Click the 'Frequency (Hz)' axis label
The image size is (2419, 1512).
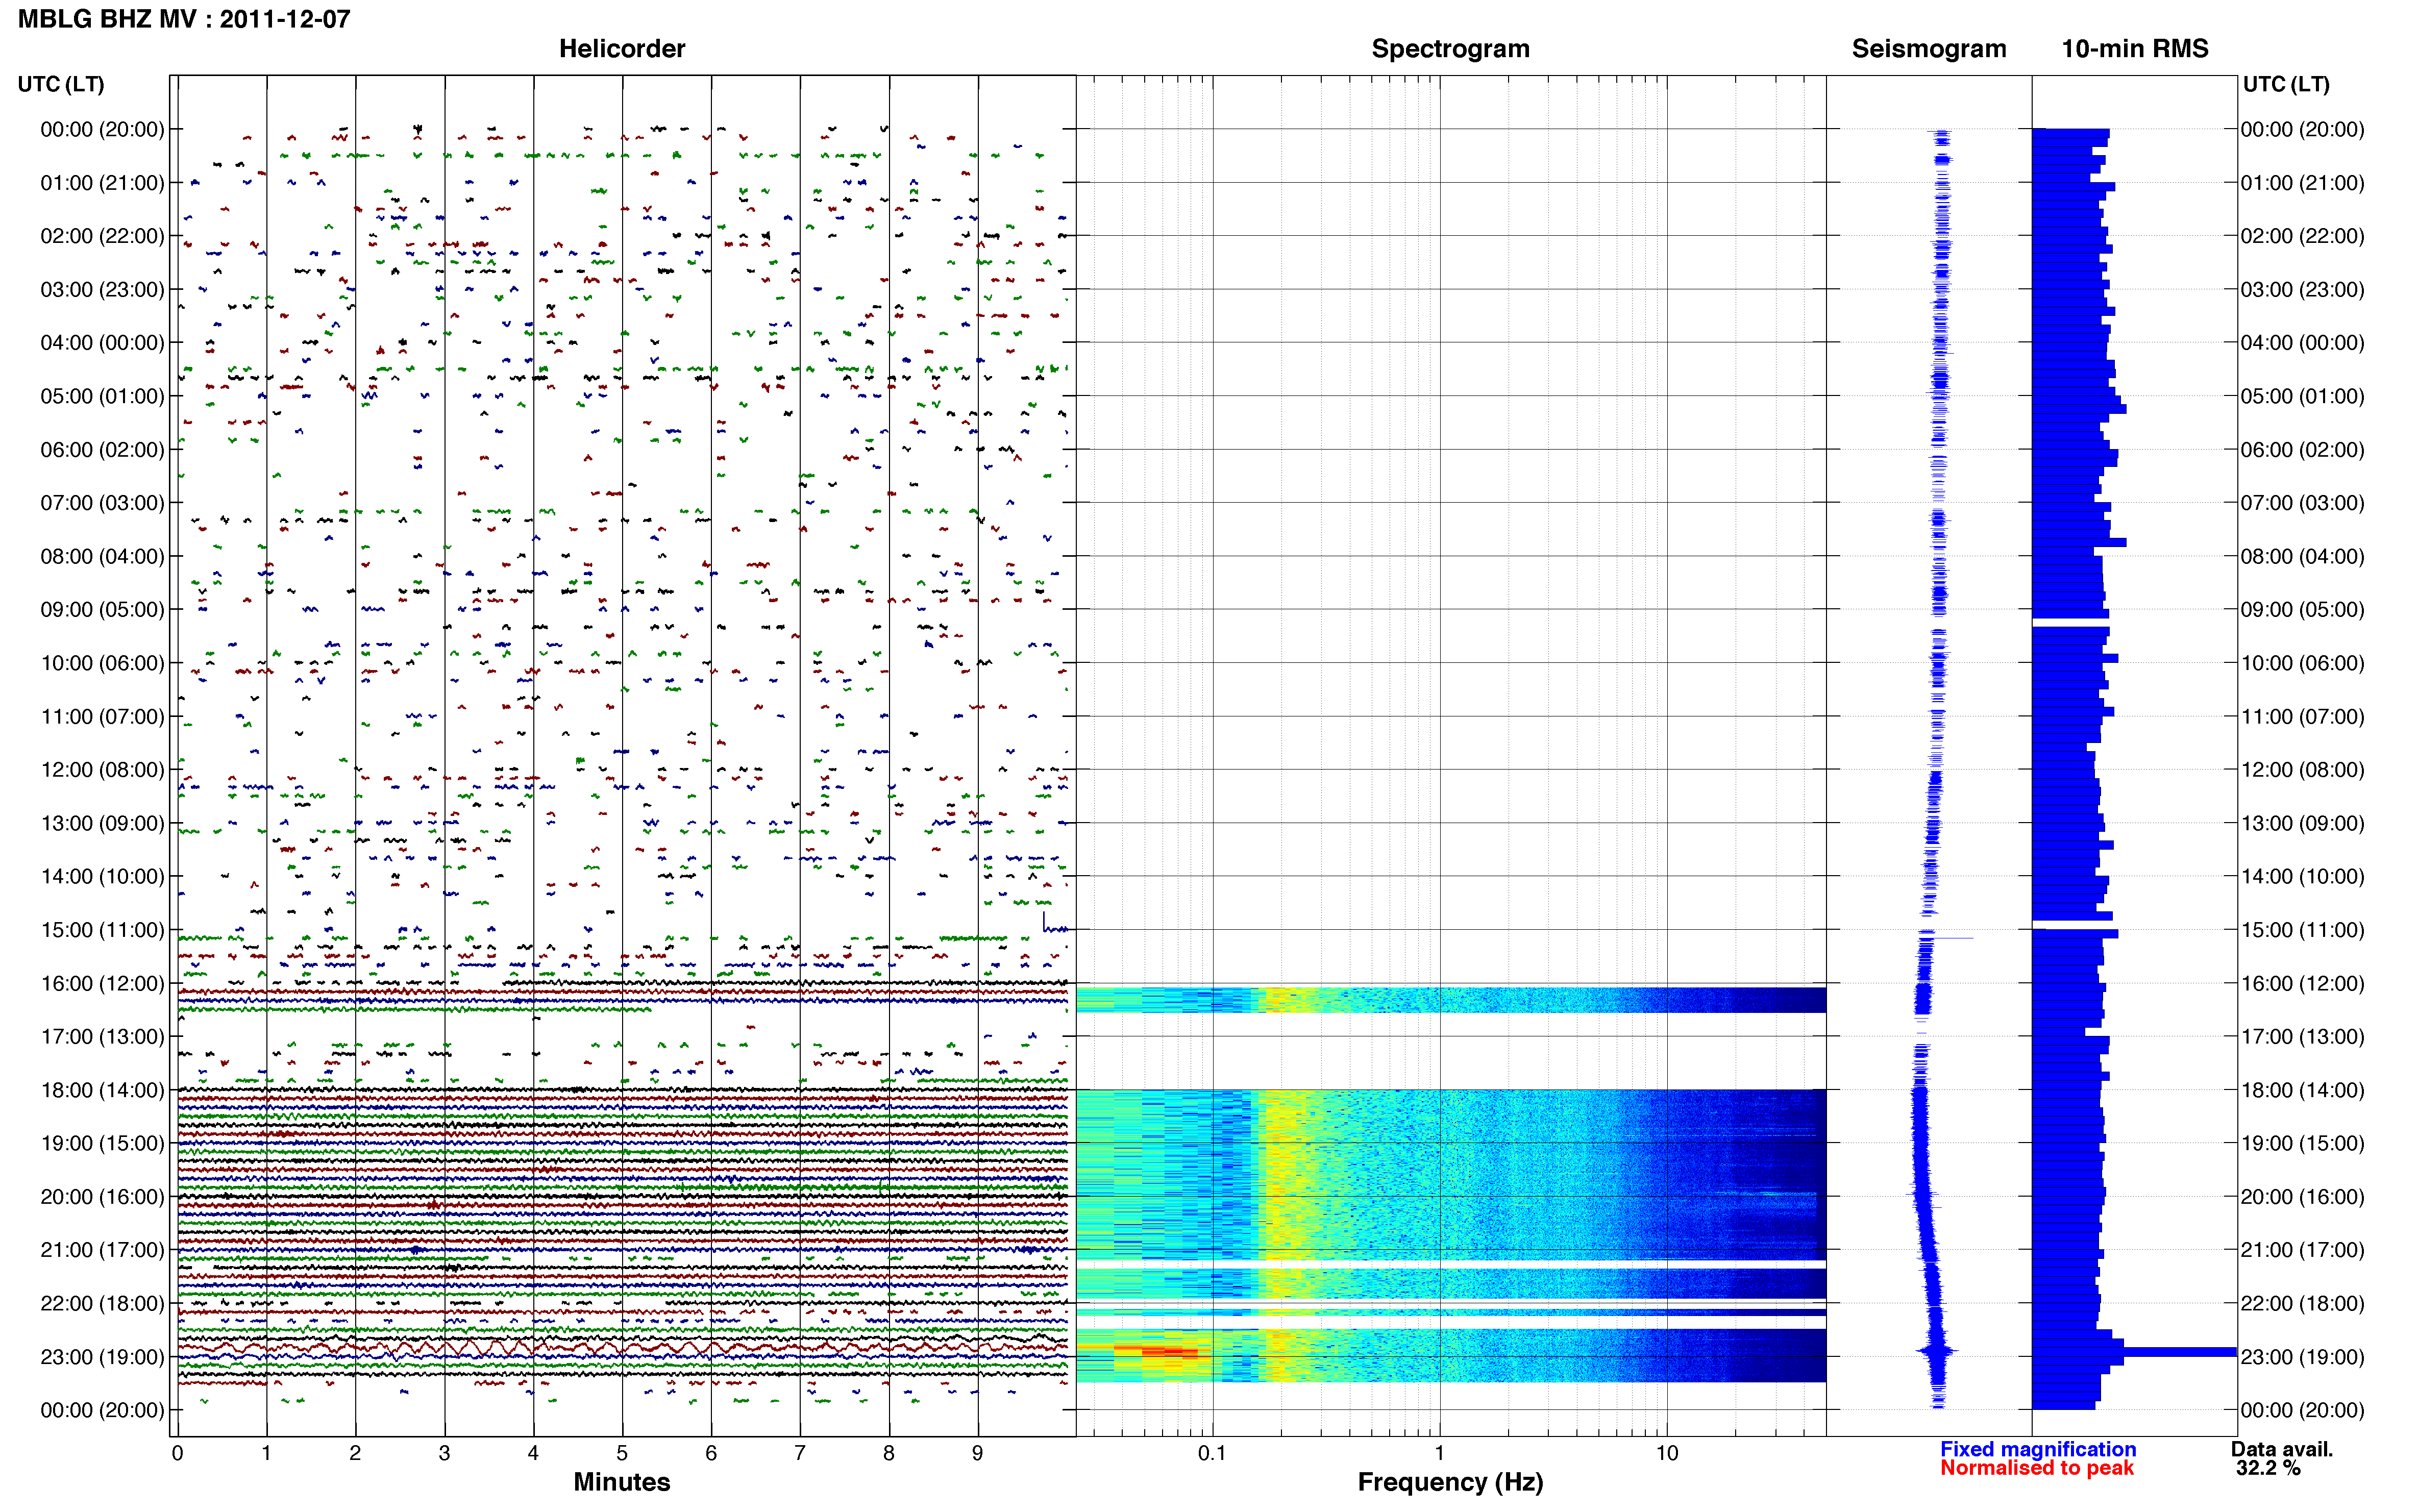pos(1450,1482)
